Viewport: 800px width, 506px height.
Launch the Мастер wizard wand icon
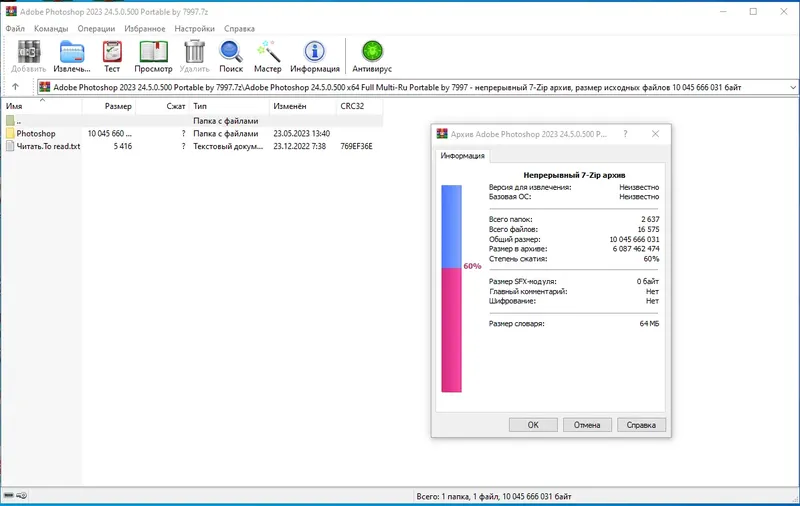[x=268, y=52]
